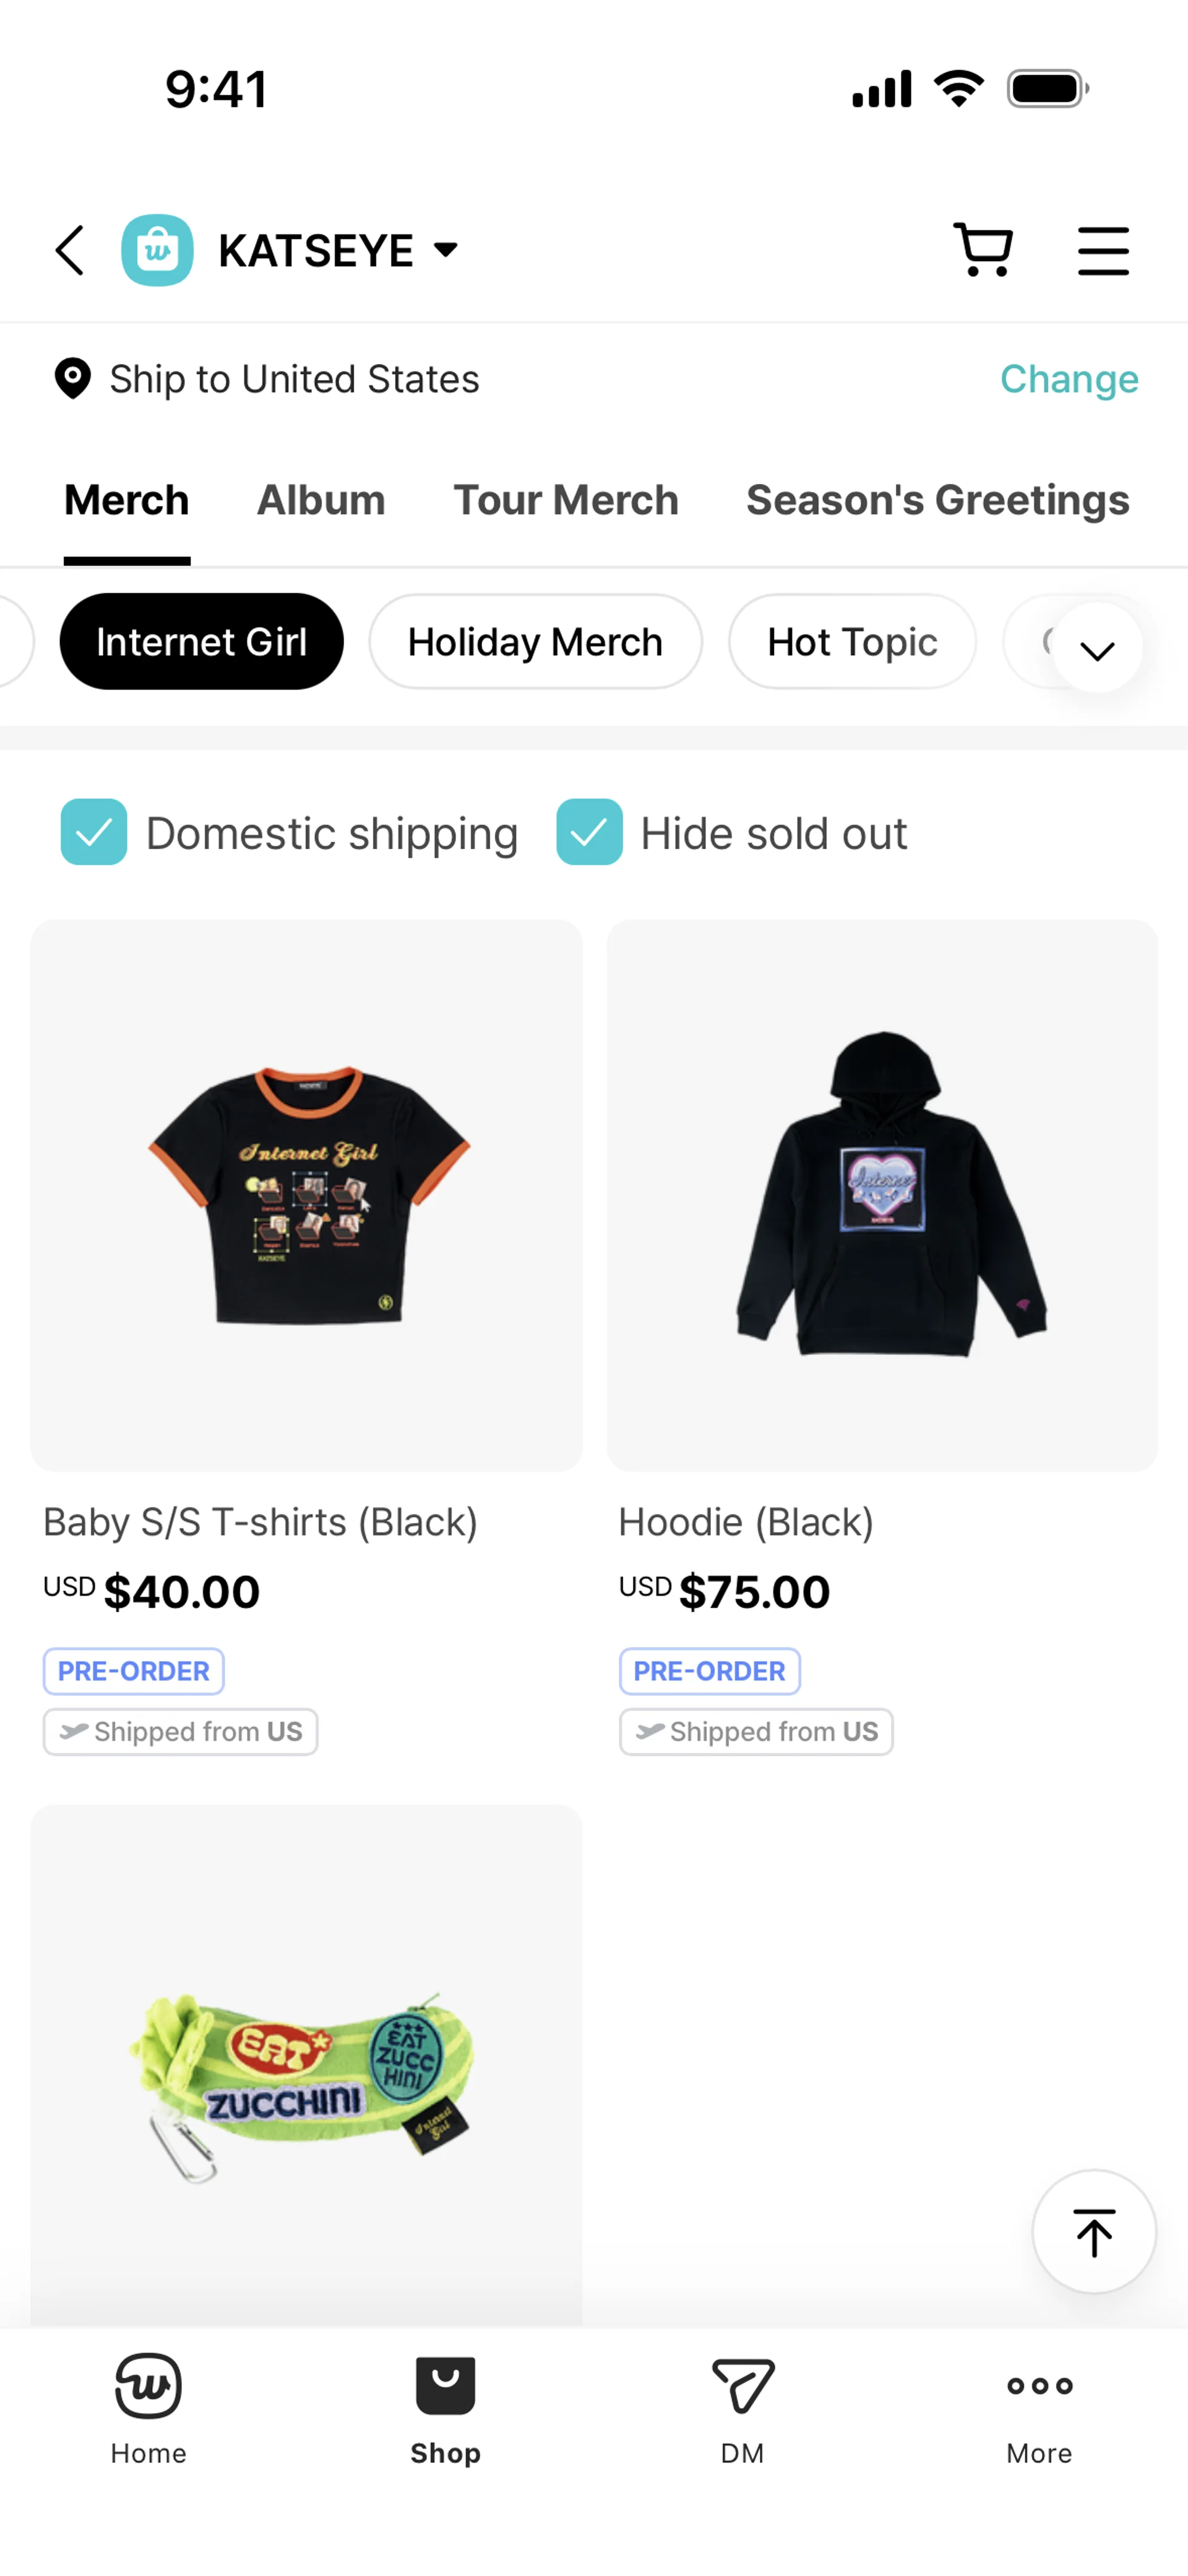Select the Season's Greetings tab
This screenshot has width=1188, height=2576.
pyautogui.click(x=937, y=500)
